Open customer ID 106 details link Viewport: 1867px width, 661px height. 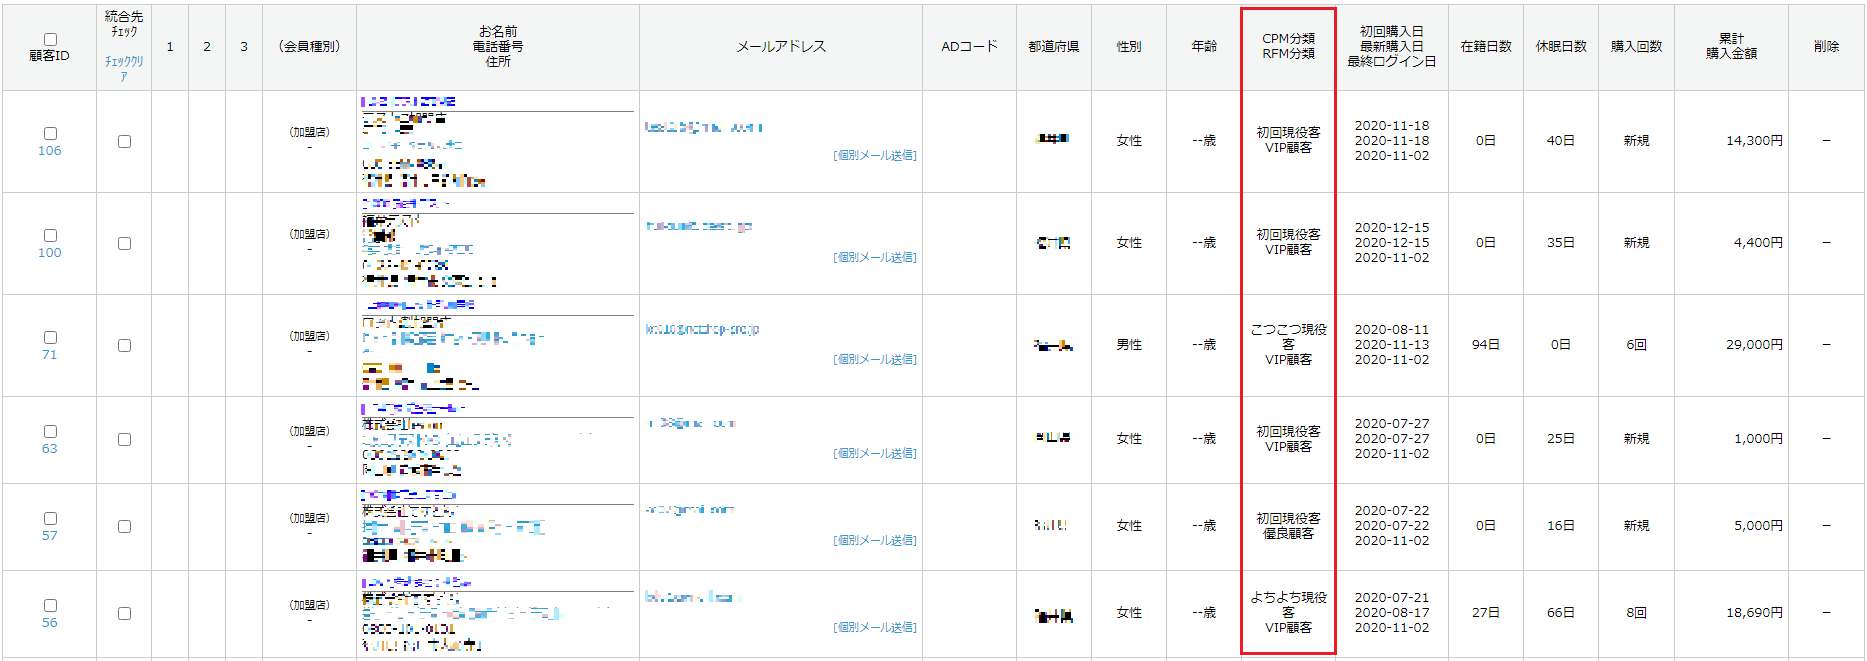click(x=50, y=151)
